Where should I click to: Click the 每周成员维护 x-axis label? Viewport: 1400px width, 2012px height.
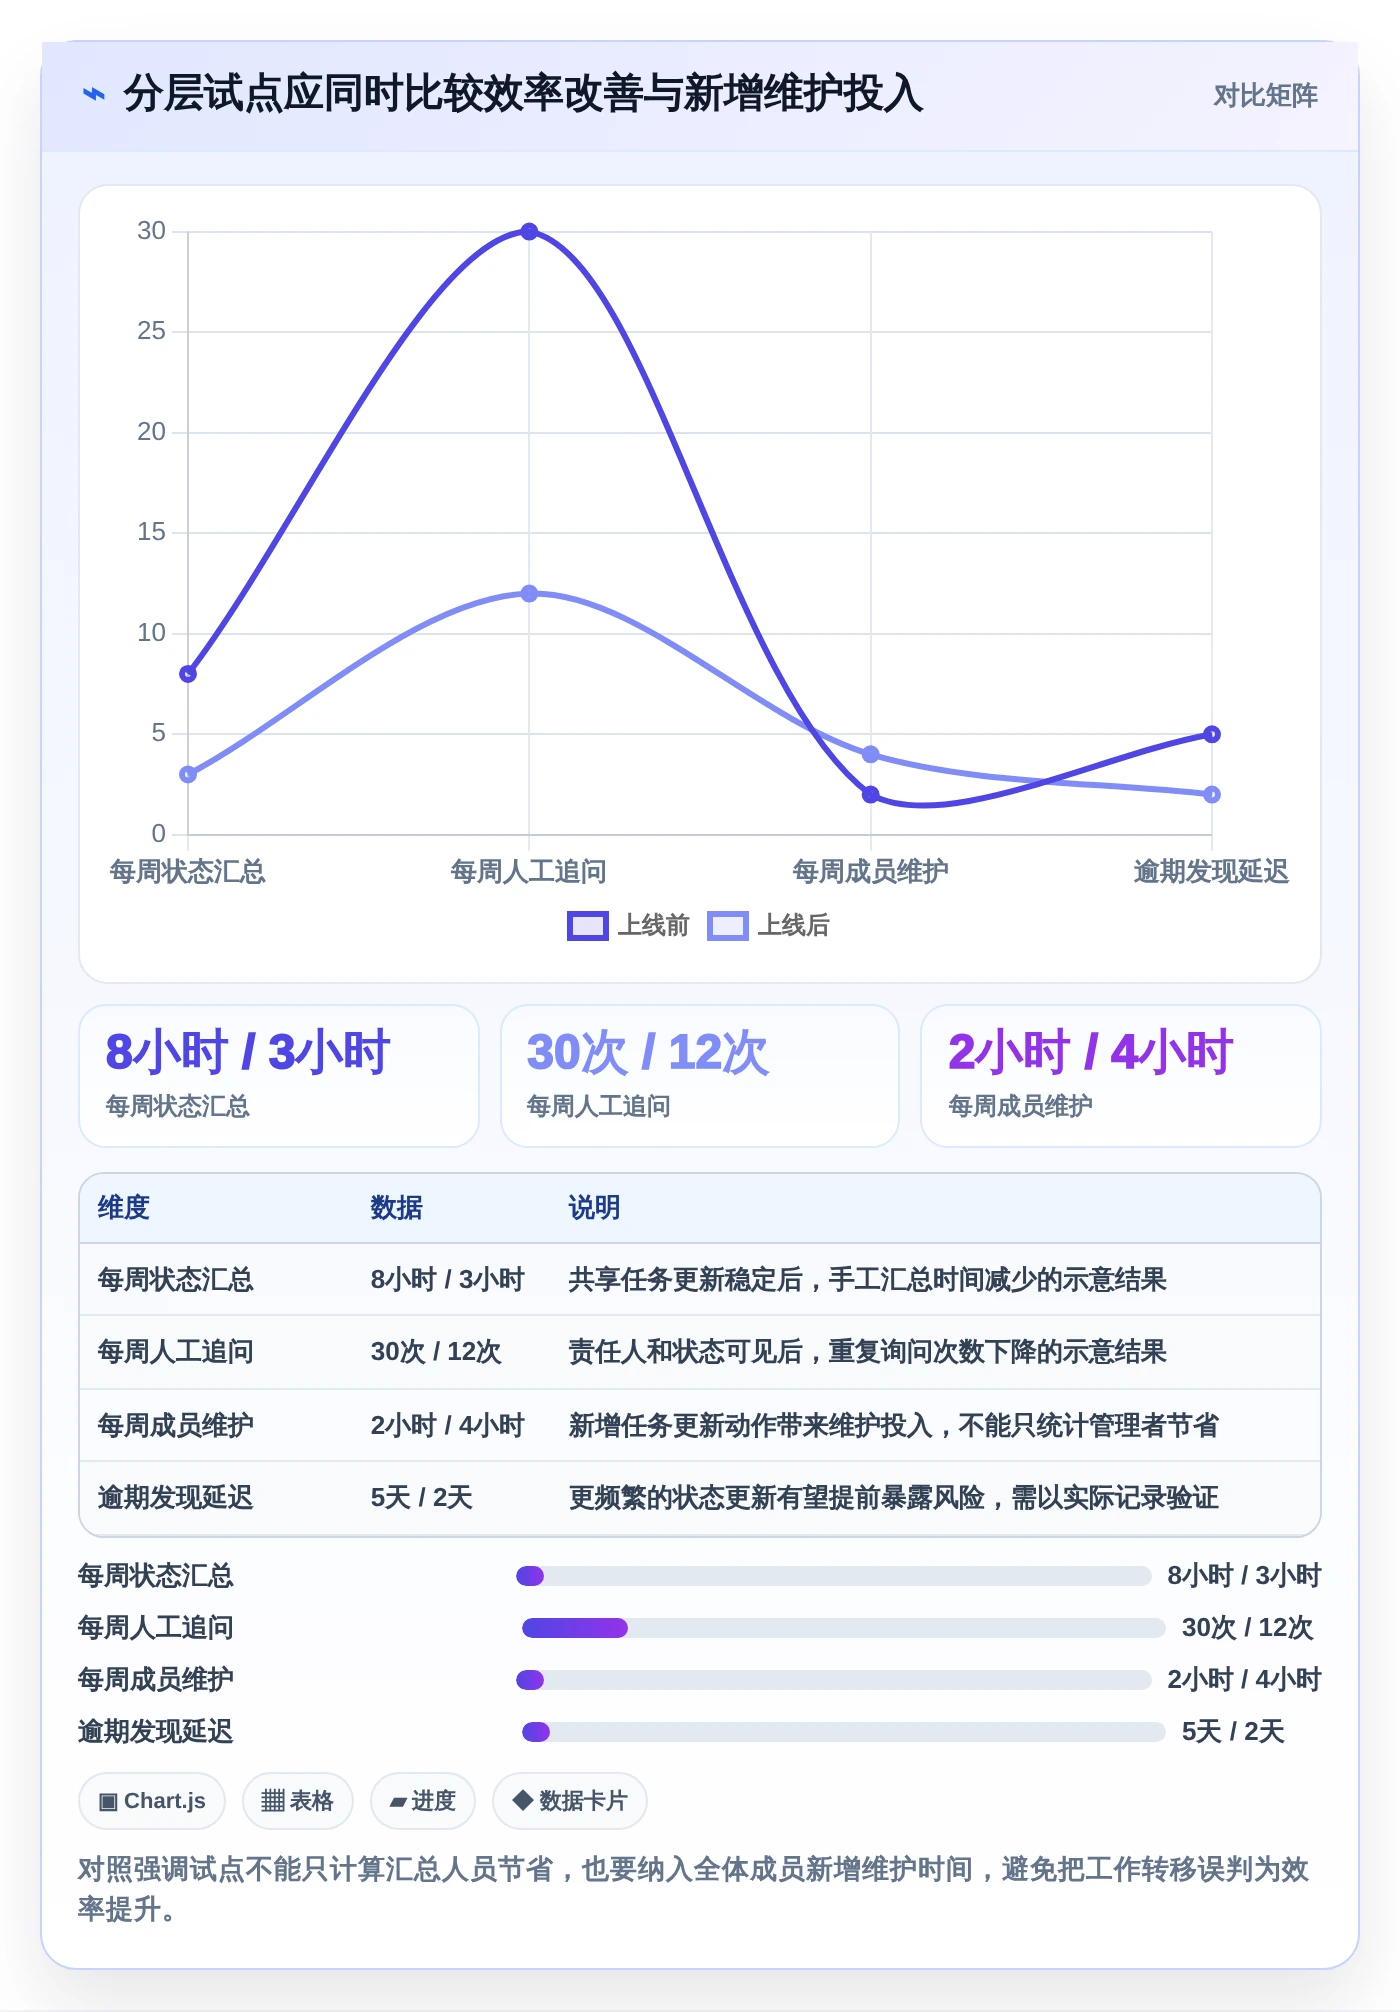coord(870,872)
